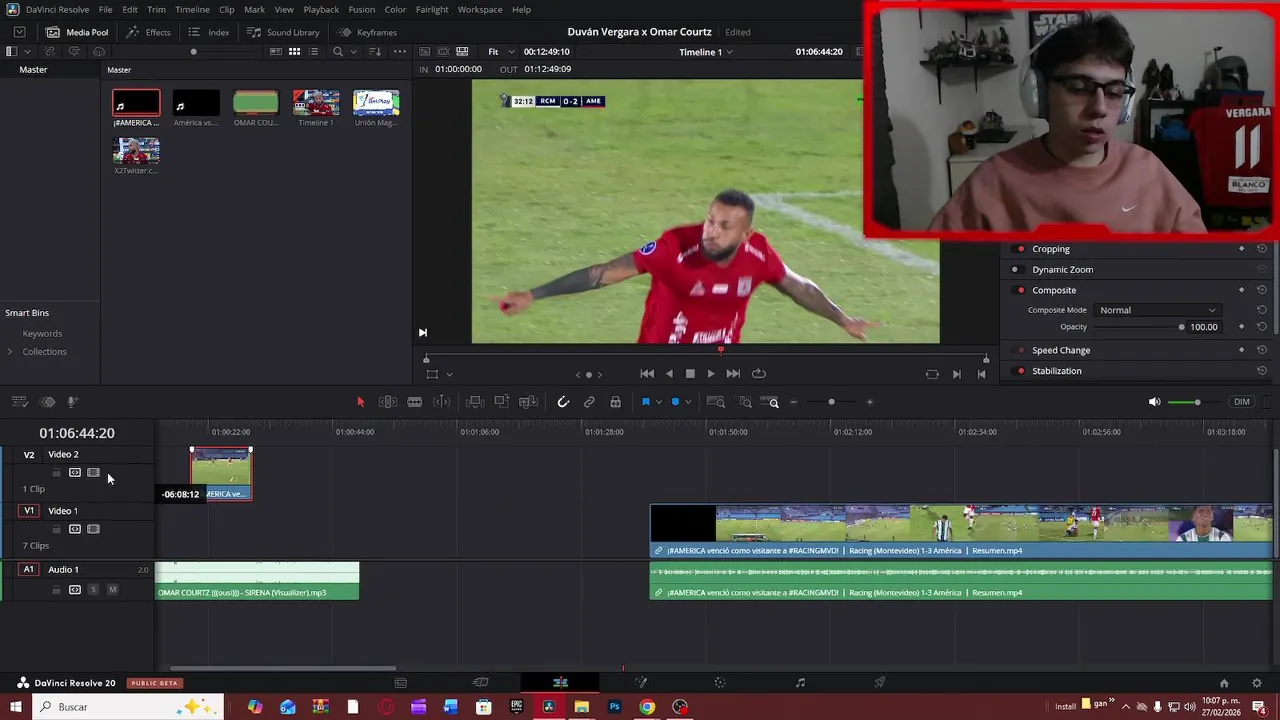
Task: Open Google Chrome from the taskbar
Action: pos(647,707)
